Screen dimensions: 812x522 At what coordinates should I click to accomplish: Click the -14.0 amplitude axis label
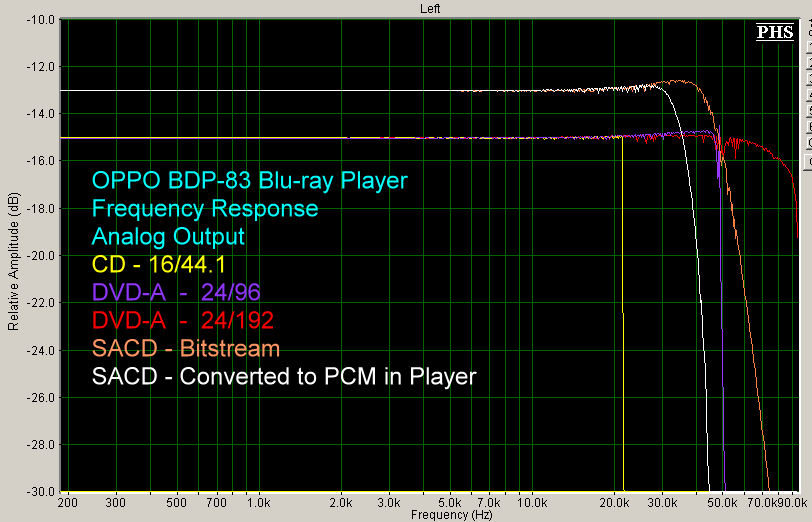40,114
